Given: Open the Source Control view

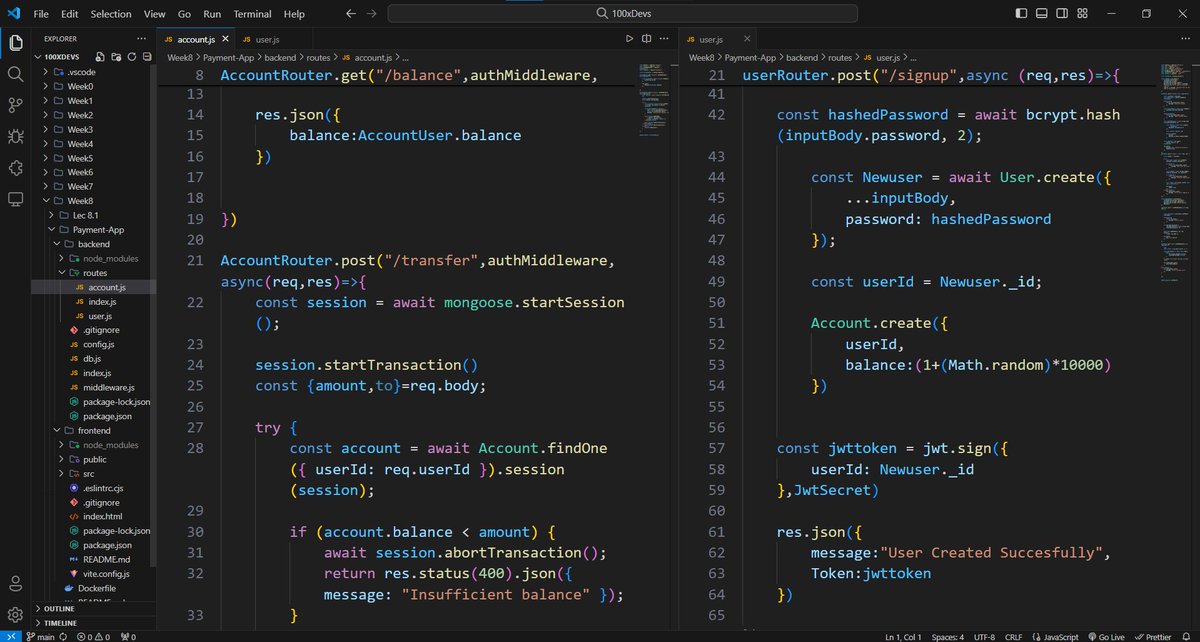Looking at the screenshot, I should [15, 105].
